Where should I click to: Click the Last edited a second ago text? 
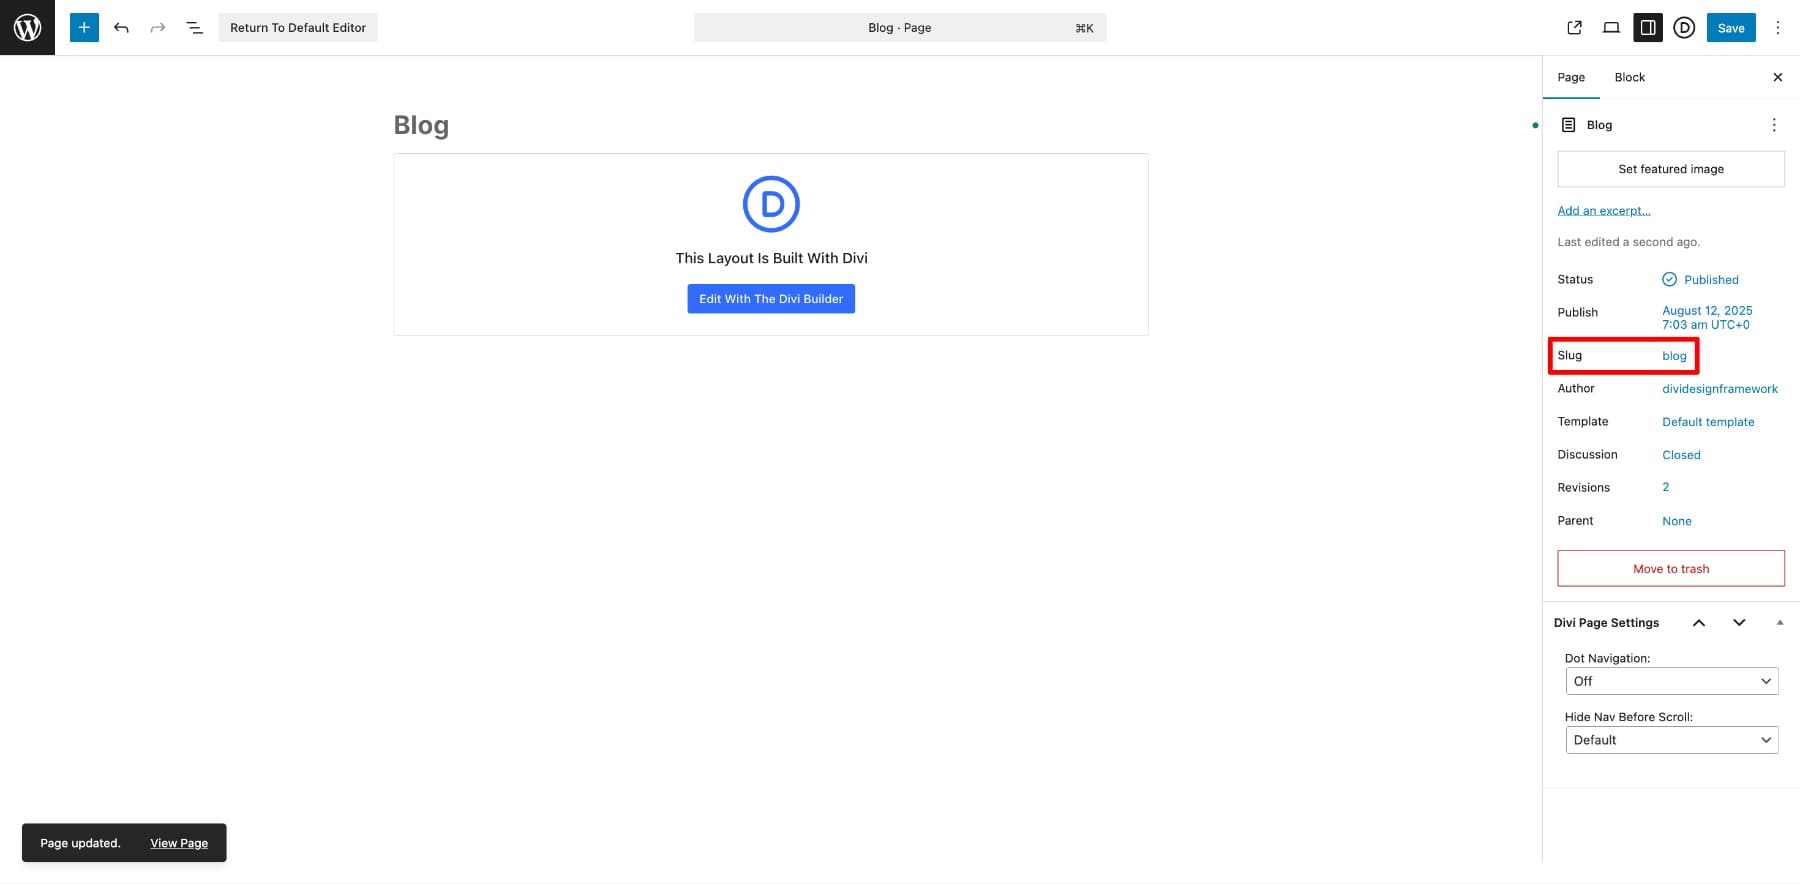1628,242
